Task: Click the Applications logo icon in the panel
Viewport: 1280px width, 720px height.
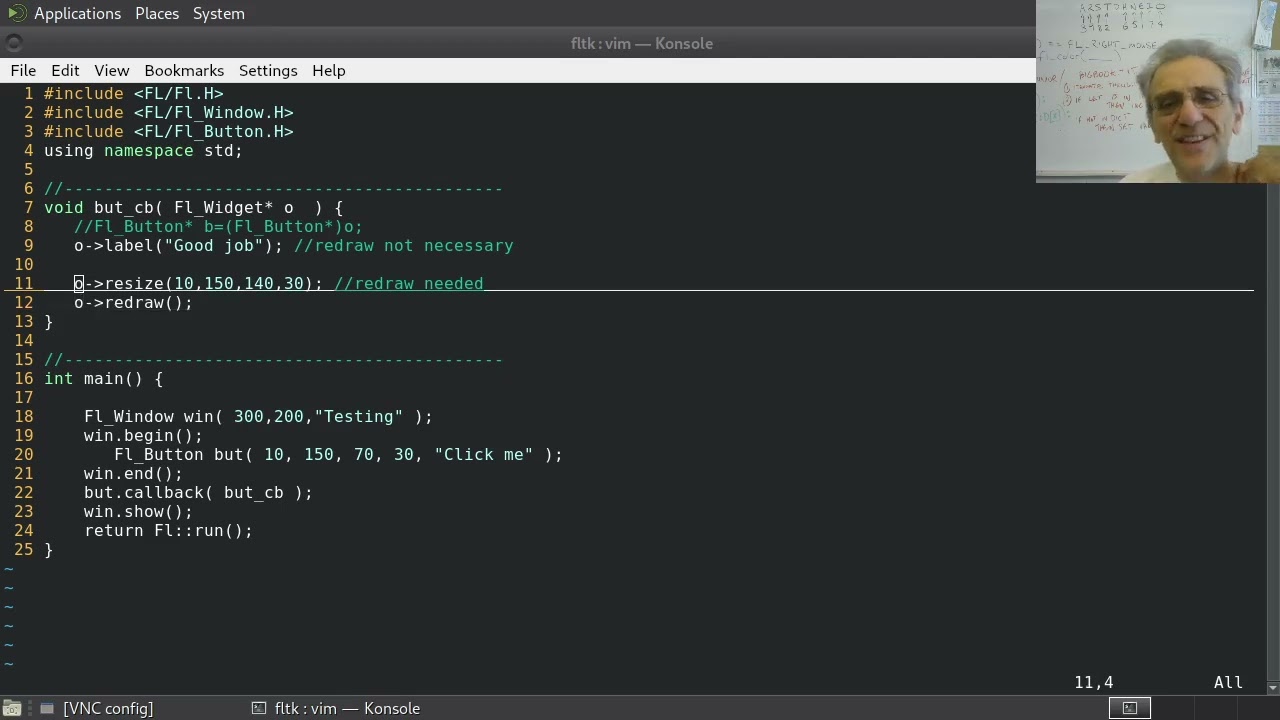Action: tap(16, 13)
